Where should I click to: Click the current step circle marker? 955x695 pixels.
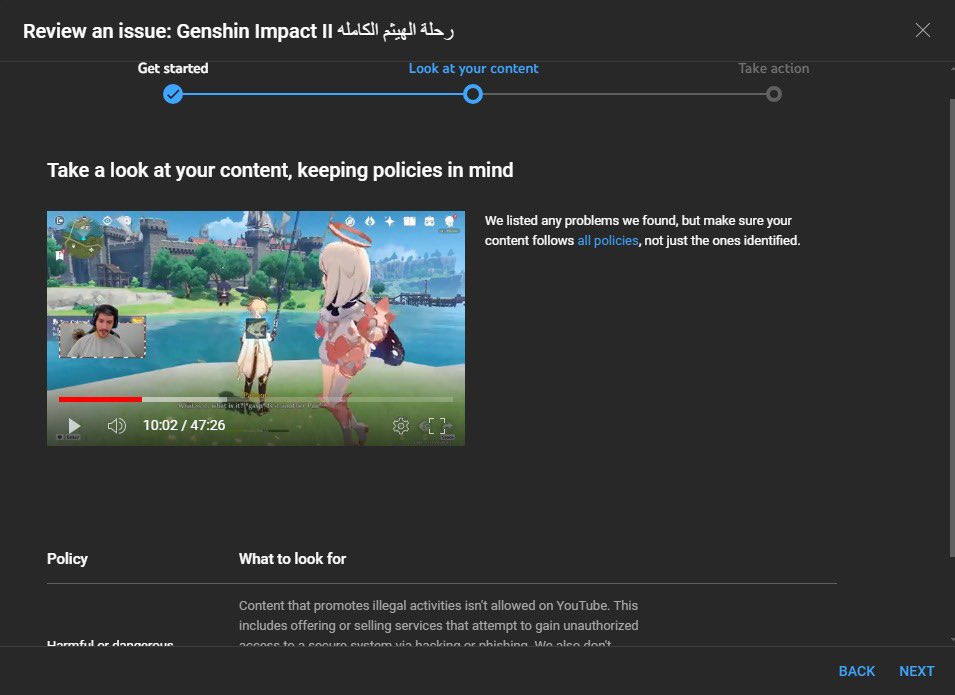pos(473,94)
